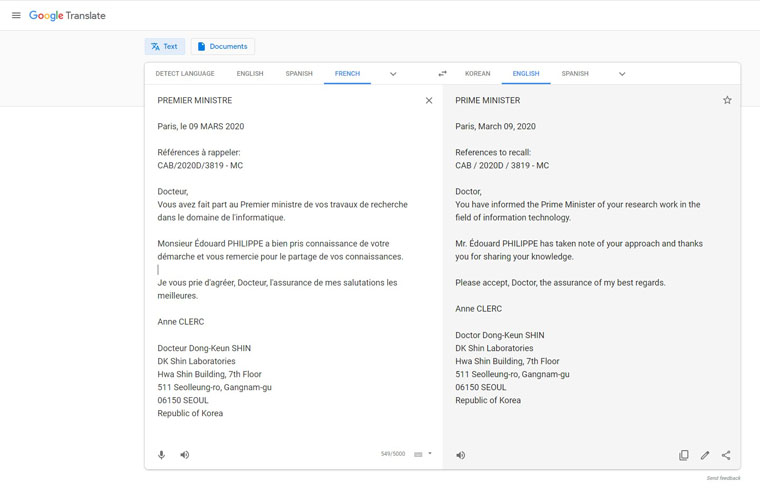
Task: Open the keyboard input tools dropdown
Action: [430, 454]
